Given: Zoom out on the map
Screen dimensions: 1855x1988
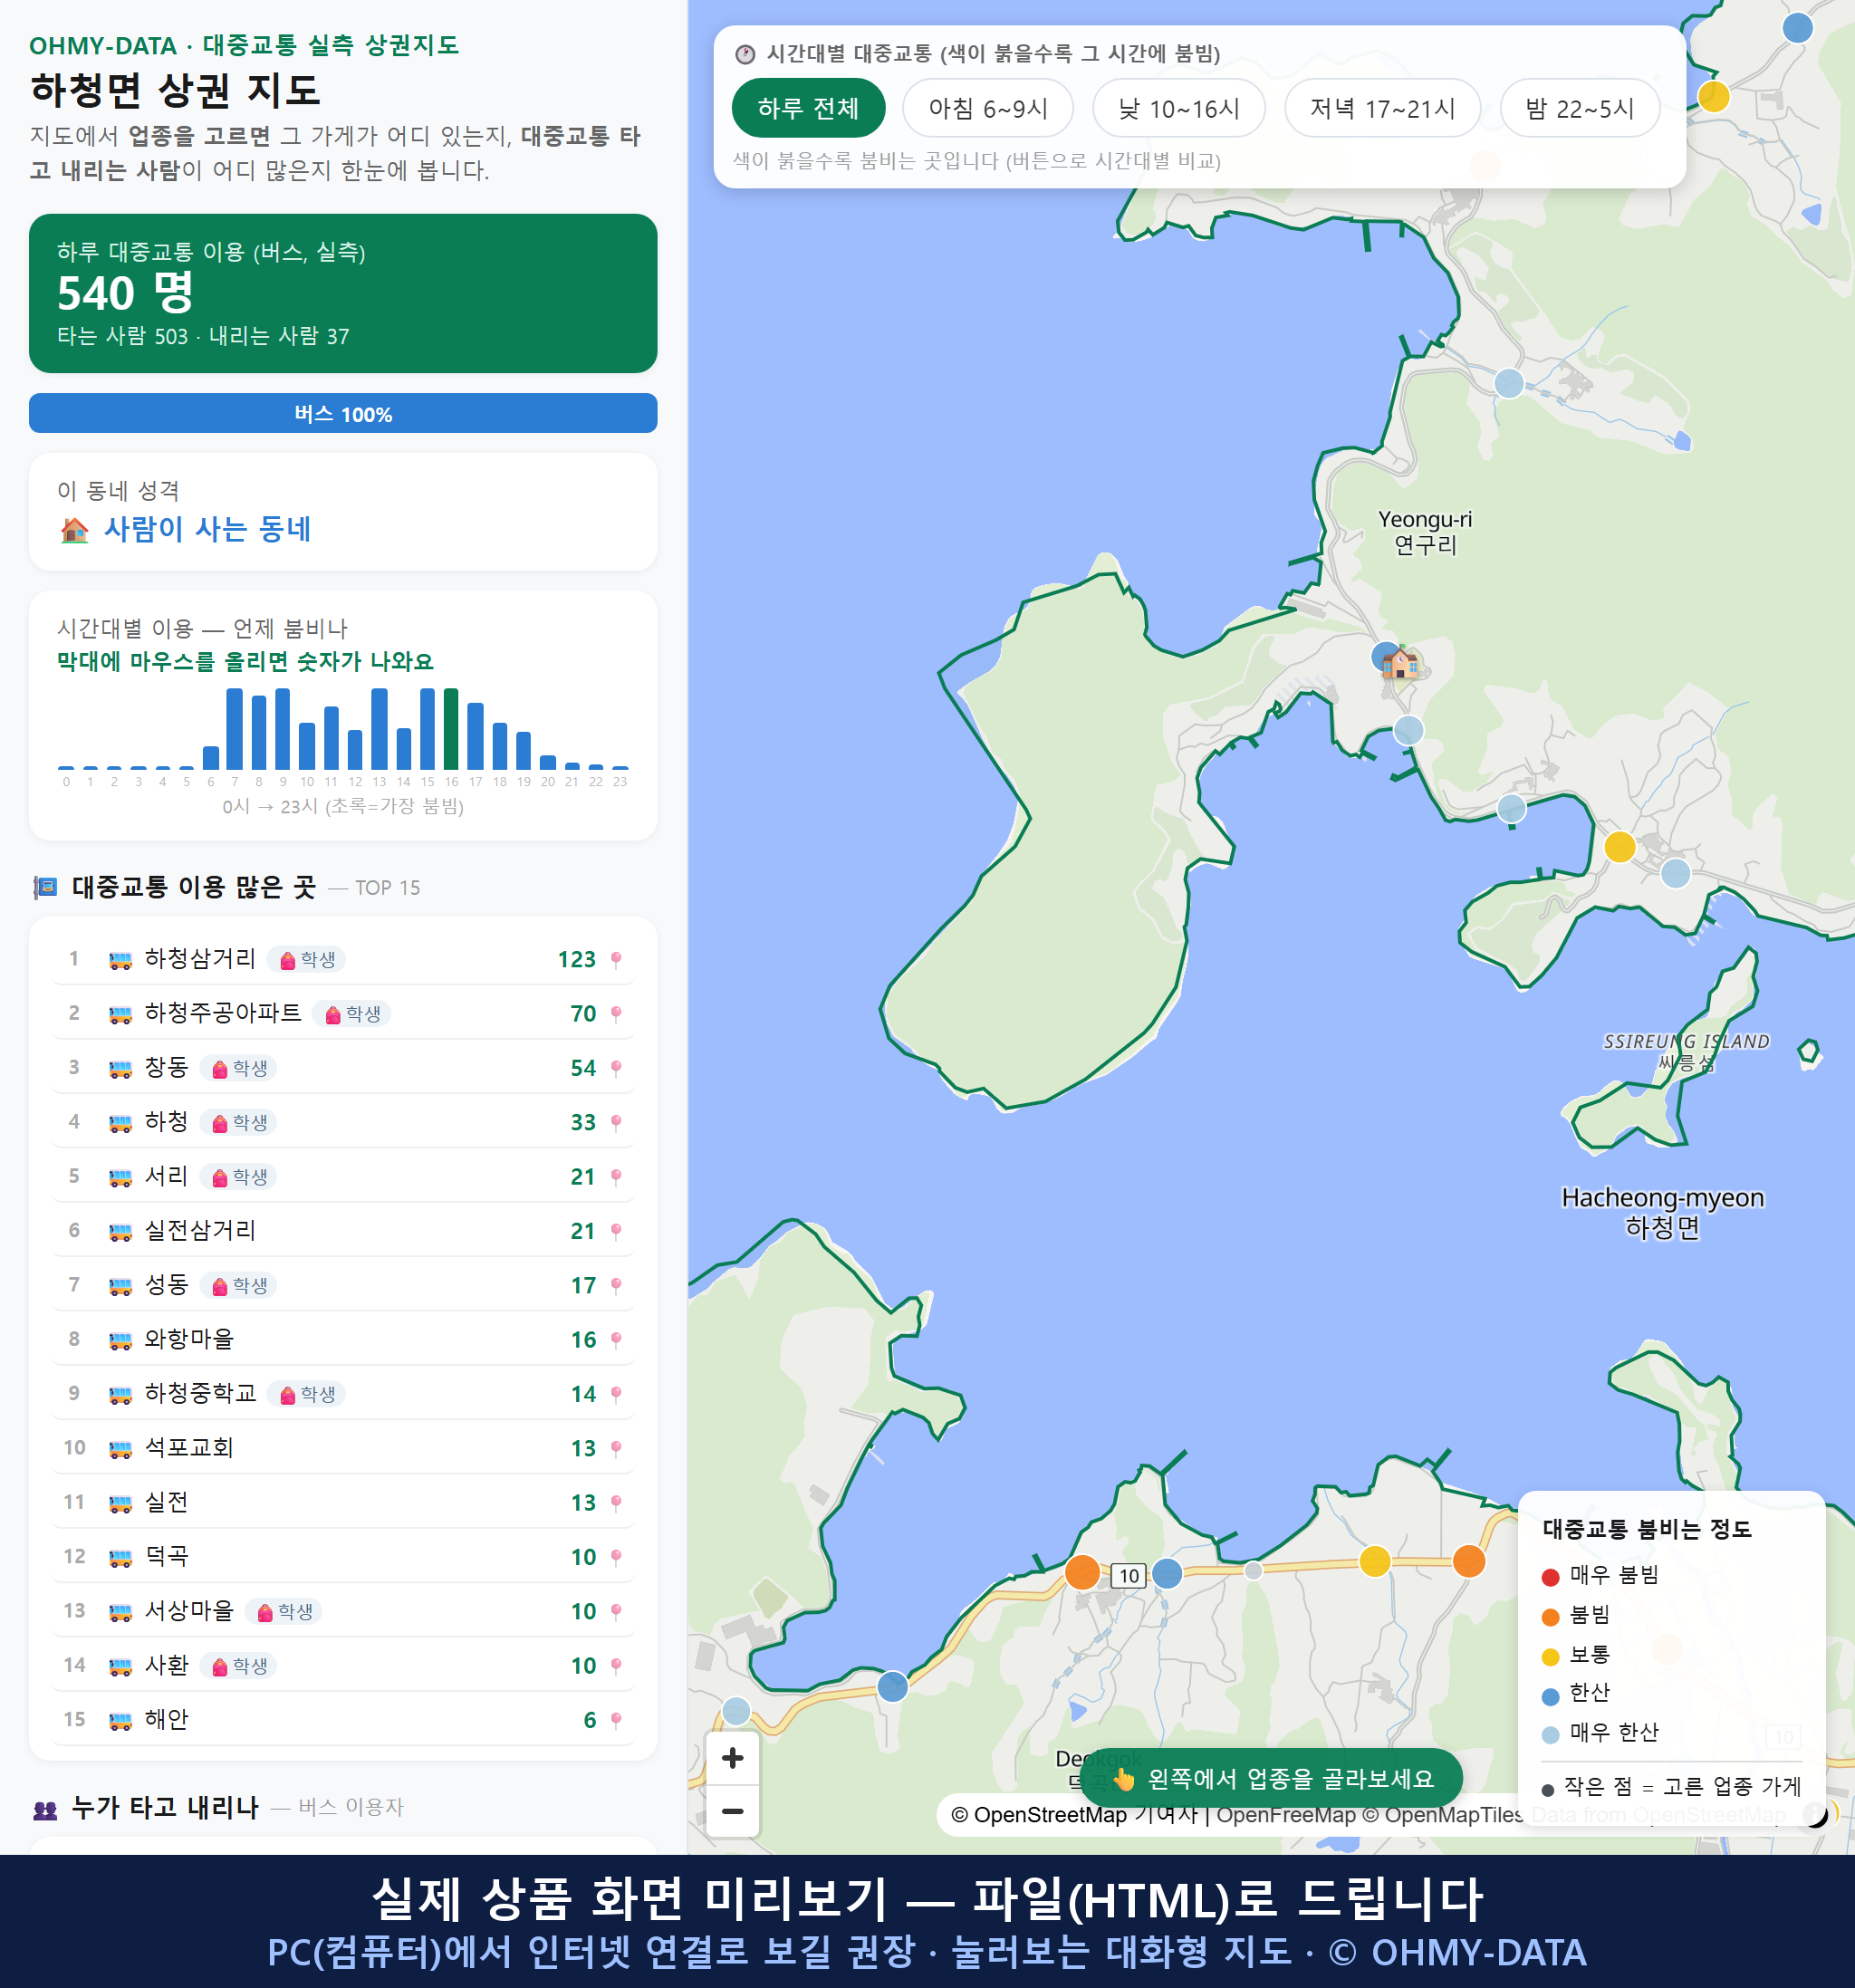Looking at the screenshot, I should click(732, 1811).
